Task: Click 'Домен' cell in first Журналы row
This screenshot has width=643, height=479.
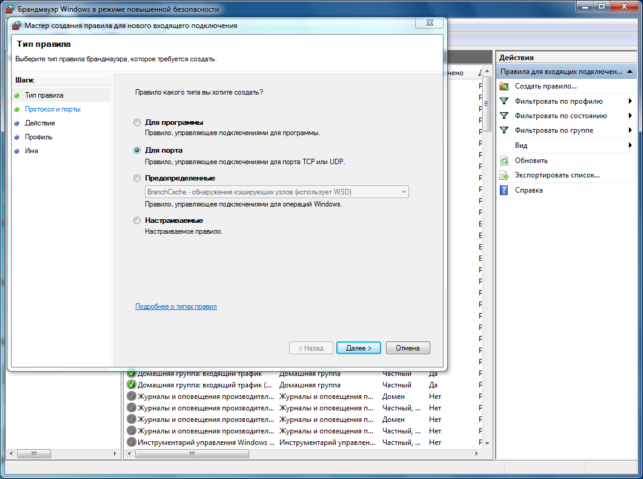Action: [393, 396]
